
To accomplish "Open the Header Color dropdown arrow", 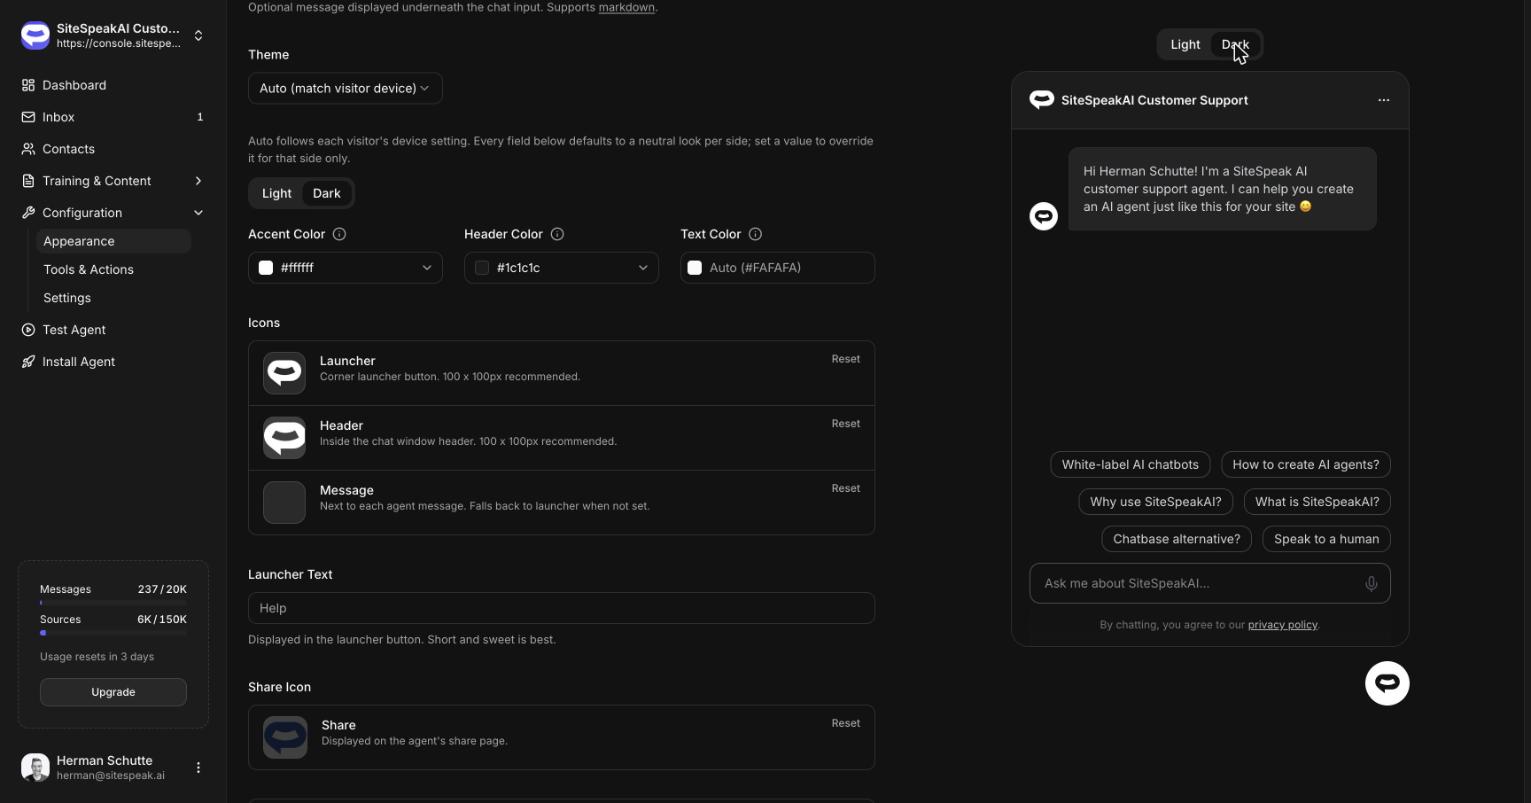I will pyautogui.click(x=643, y=268).
